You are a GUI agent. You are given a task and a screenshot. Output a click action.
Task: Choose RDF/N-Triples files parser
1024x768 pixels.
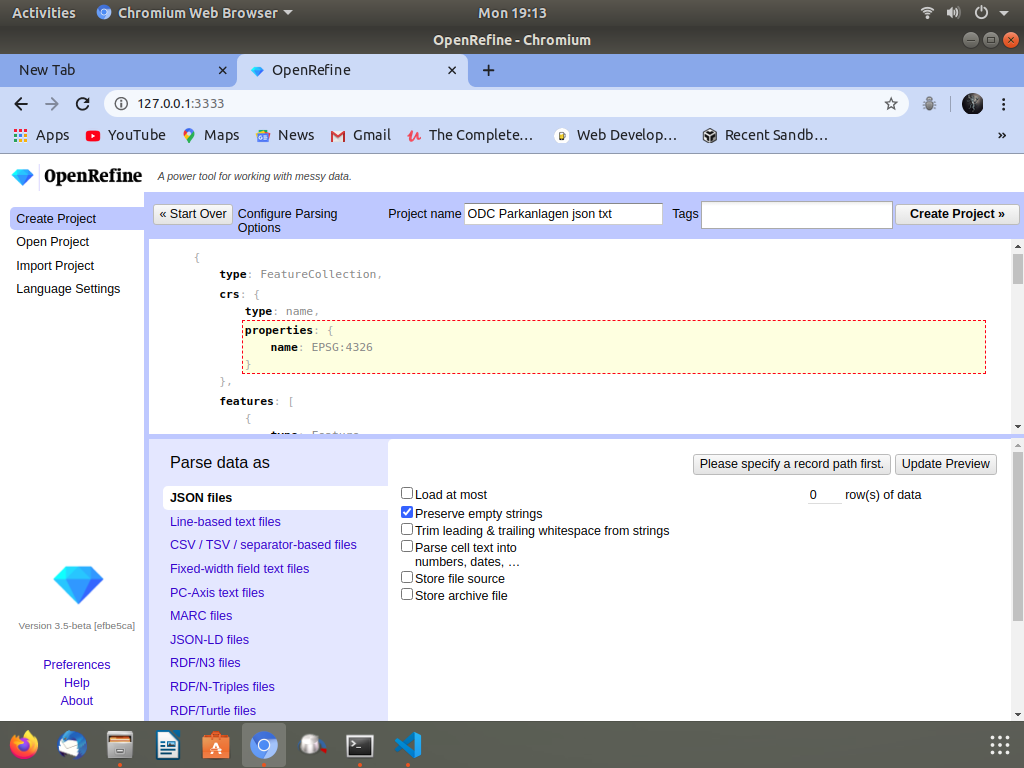coord(222,687)
